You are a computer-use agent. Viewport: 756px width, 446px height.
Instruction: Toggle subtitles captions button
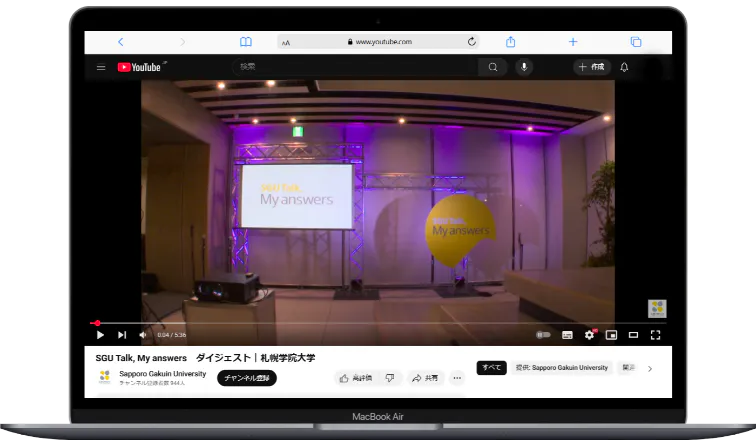[x=567, y=335]
